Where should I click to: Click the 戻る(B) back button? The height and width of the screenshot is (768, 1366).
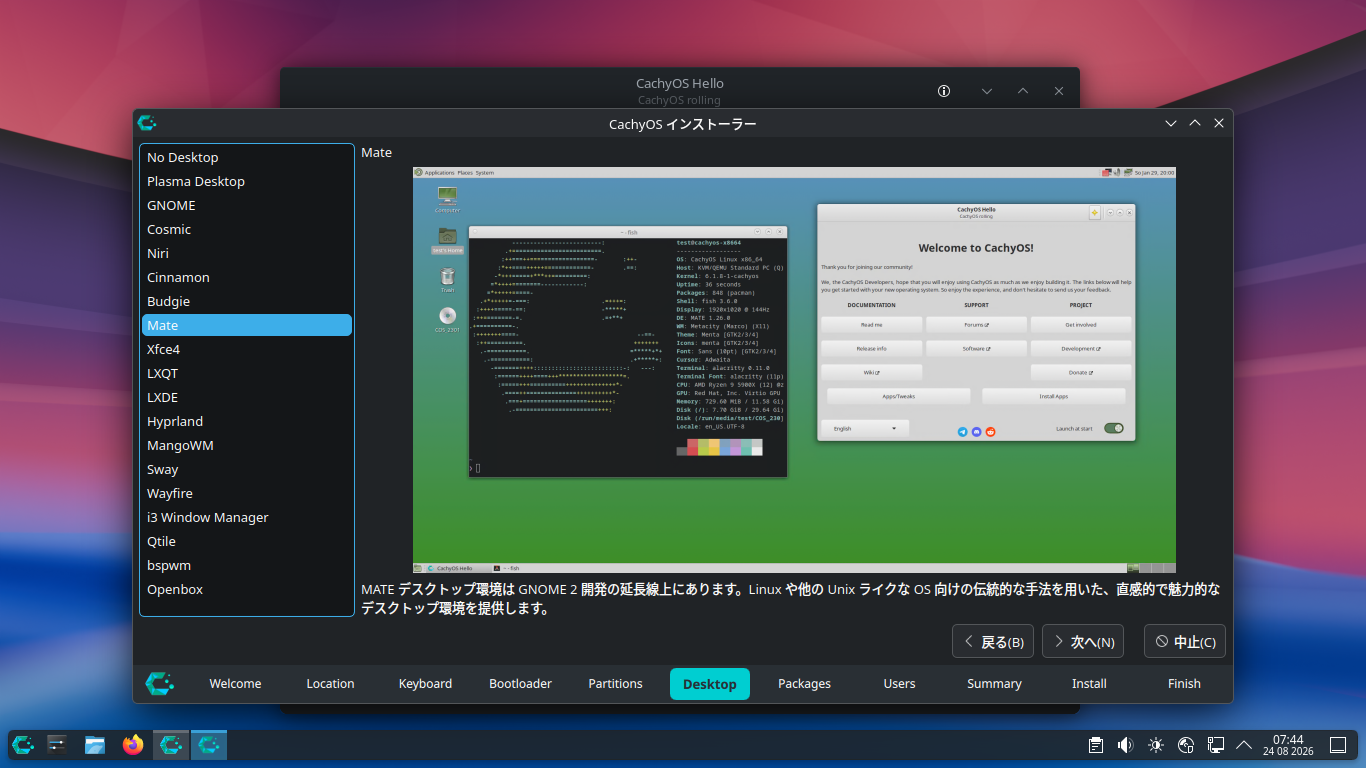[x=993, y=642]
